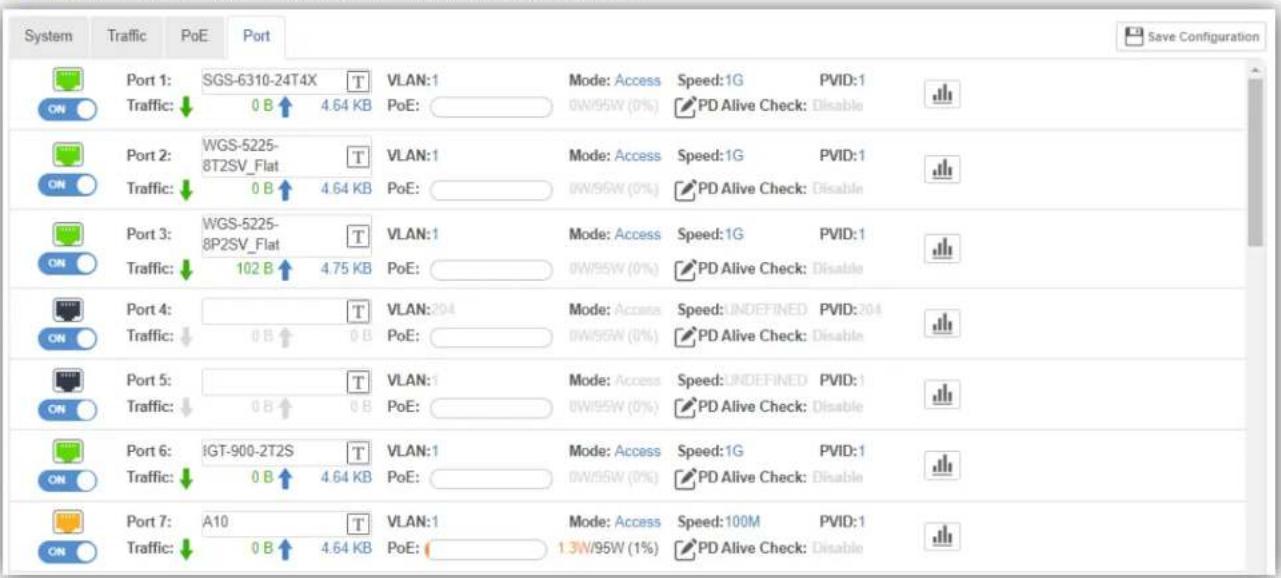
Task: Click the T text icon for Port 7 description
Action: 357,522
